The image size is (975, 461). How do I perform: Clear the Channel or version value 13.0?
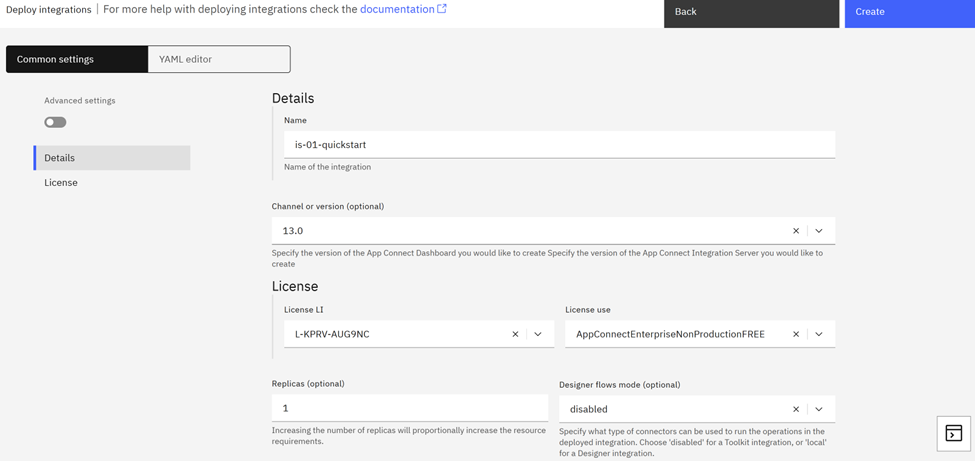[796, 231]
